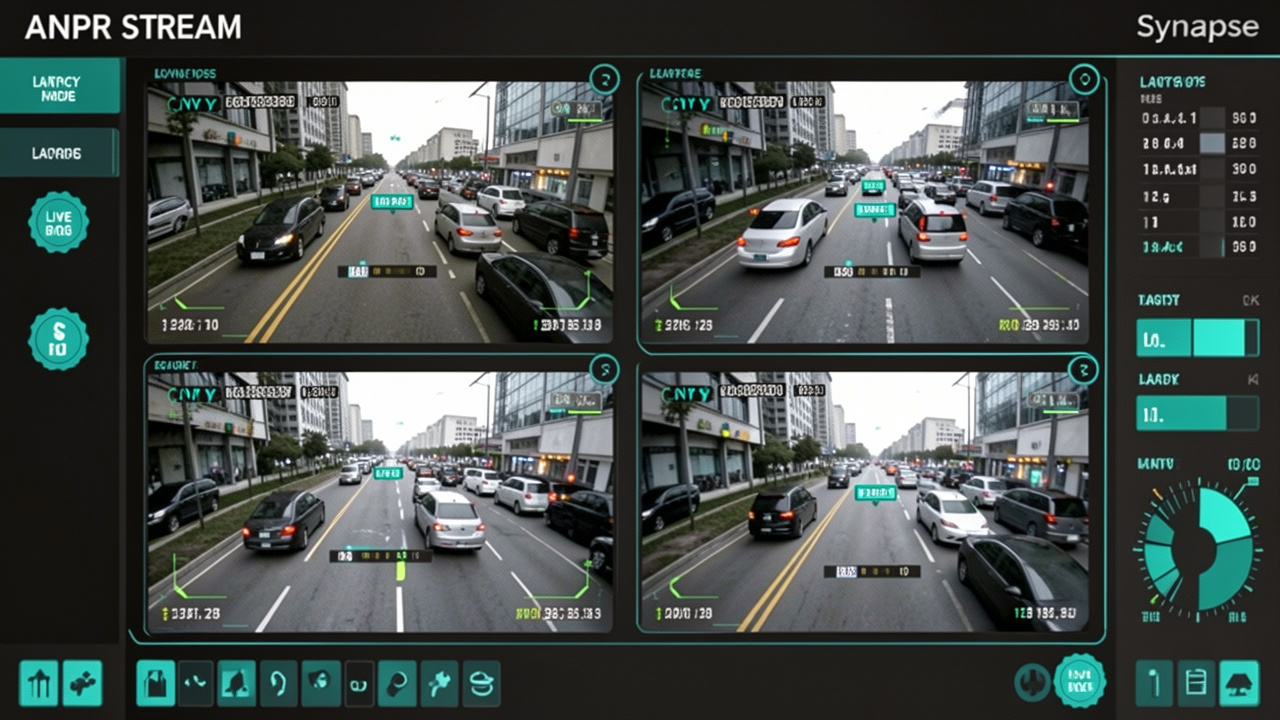This screenshot has height=720, width=1280.
Task: Select the grey-blue swatch in the table's second row
Action: 1212,143
